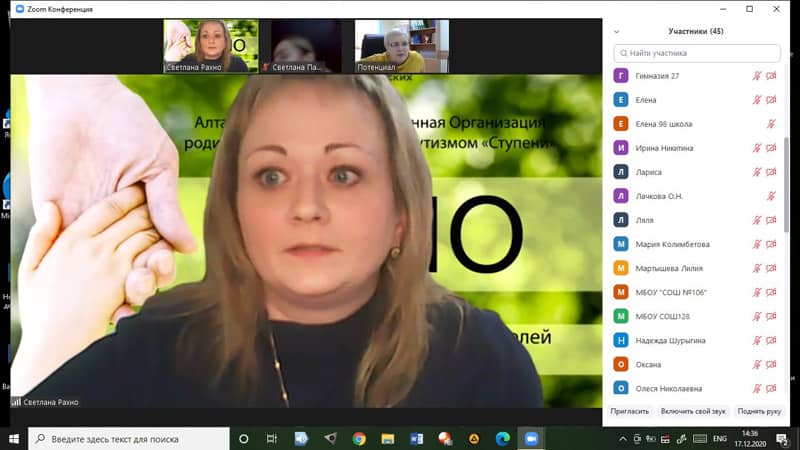Viewport: 800px width, 450px height.
Task: Click camera-off icon for Мария Колимбетова
Action: 771,244
